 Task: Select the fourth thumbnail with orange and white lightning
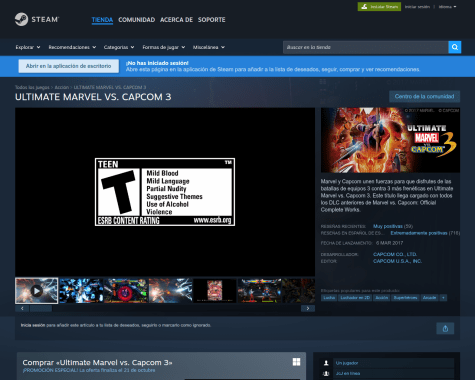170,291
